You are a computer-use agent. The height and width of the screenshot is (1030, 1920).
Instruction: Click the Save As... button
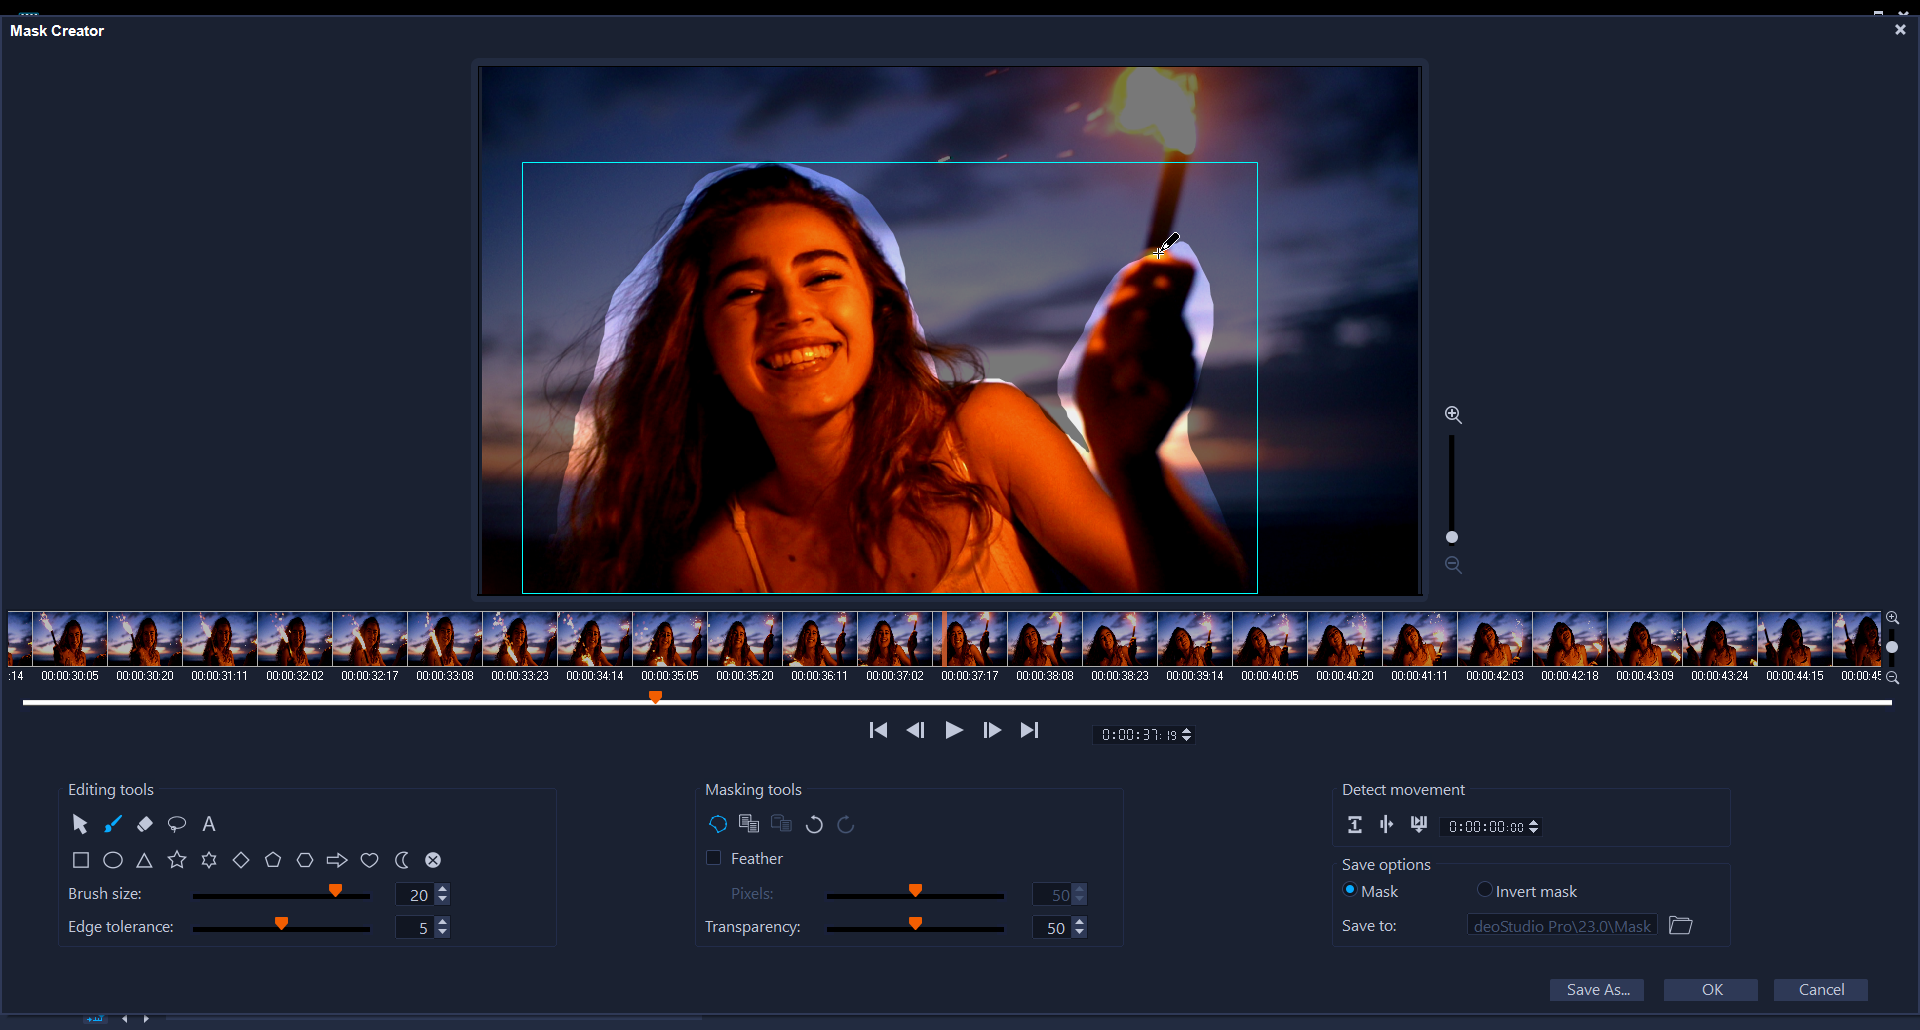(x=1597, y=990)
